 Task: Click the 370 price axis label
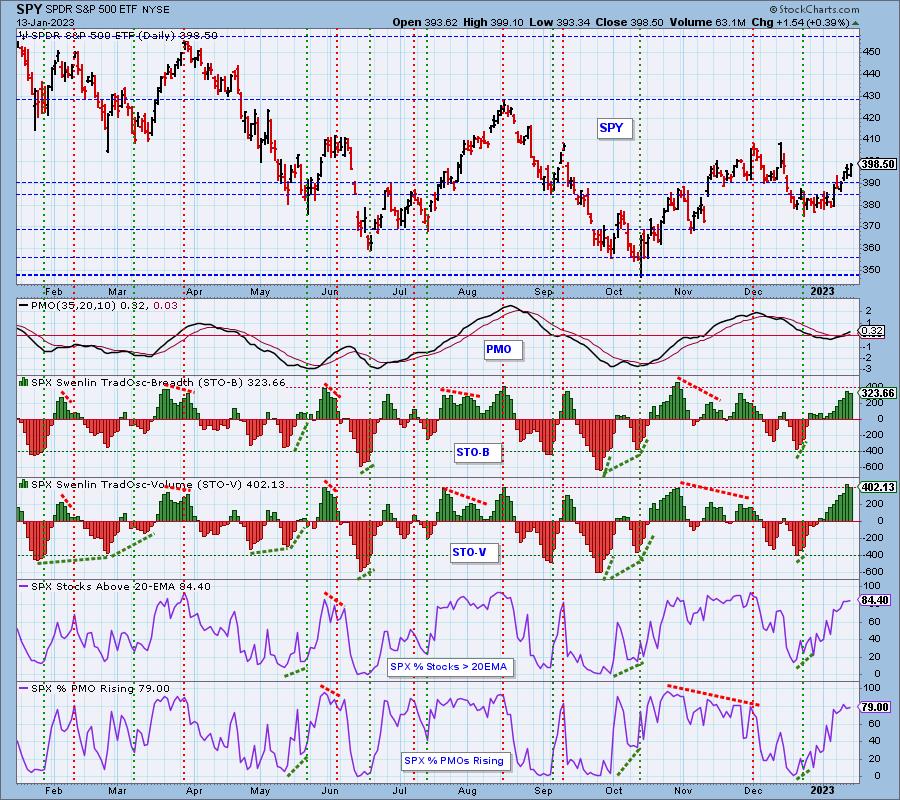coord(872,226)
